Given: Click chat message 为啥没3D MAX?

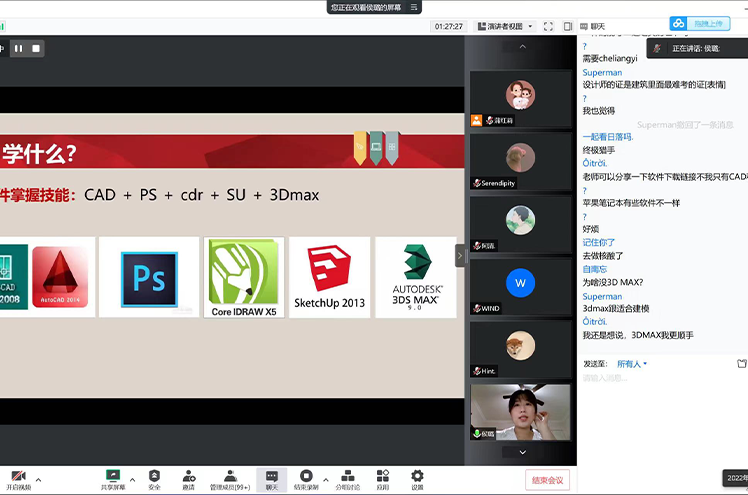Looking at the screenshot, I should pyautogui.click(x=613, y=282).
